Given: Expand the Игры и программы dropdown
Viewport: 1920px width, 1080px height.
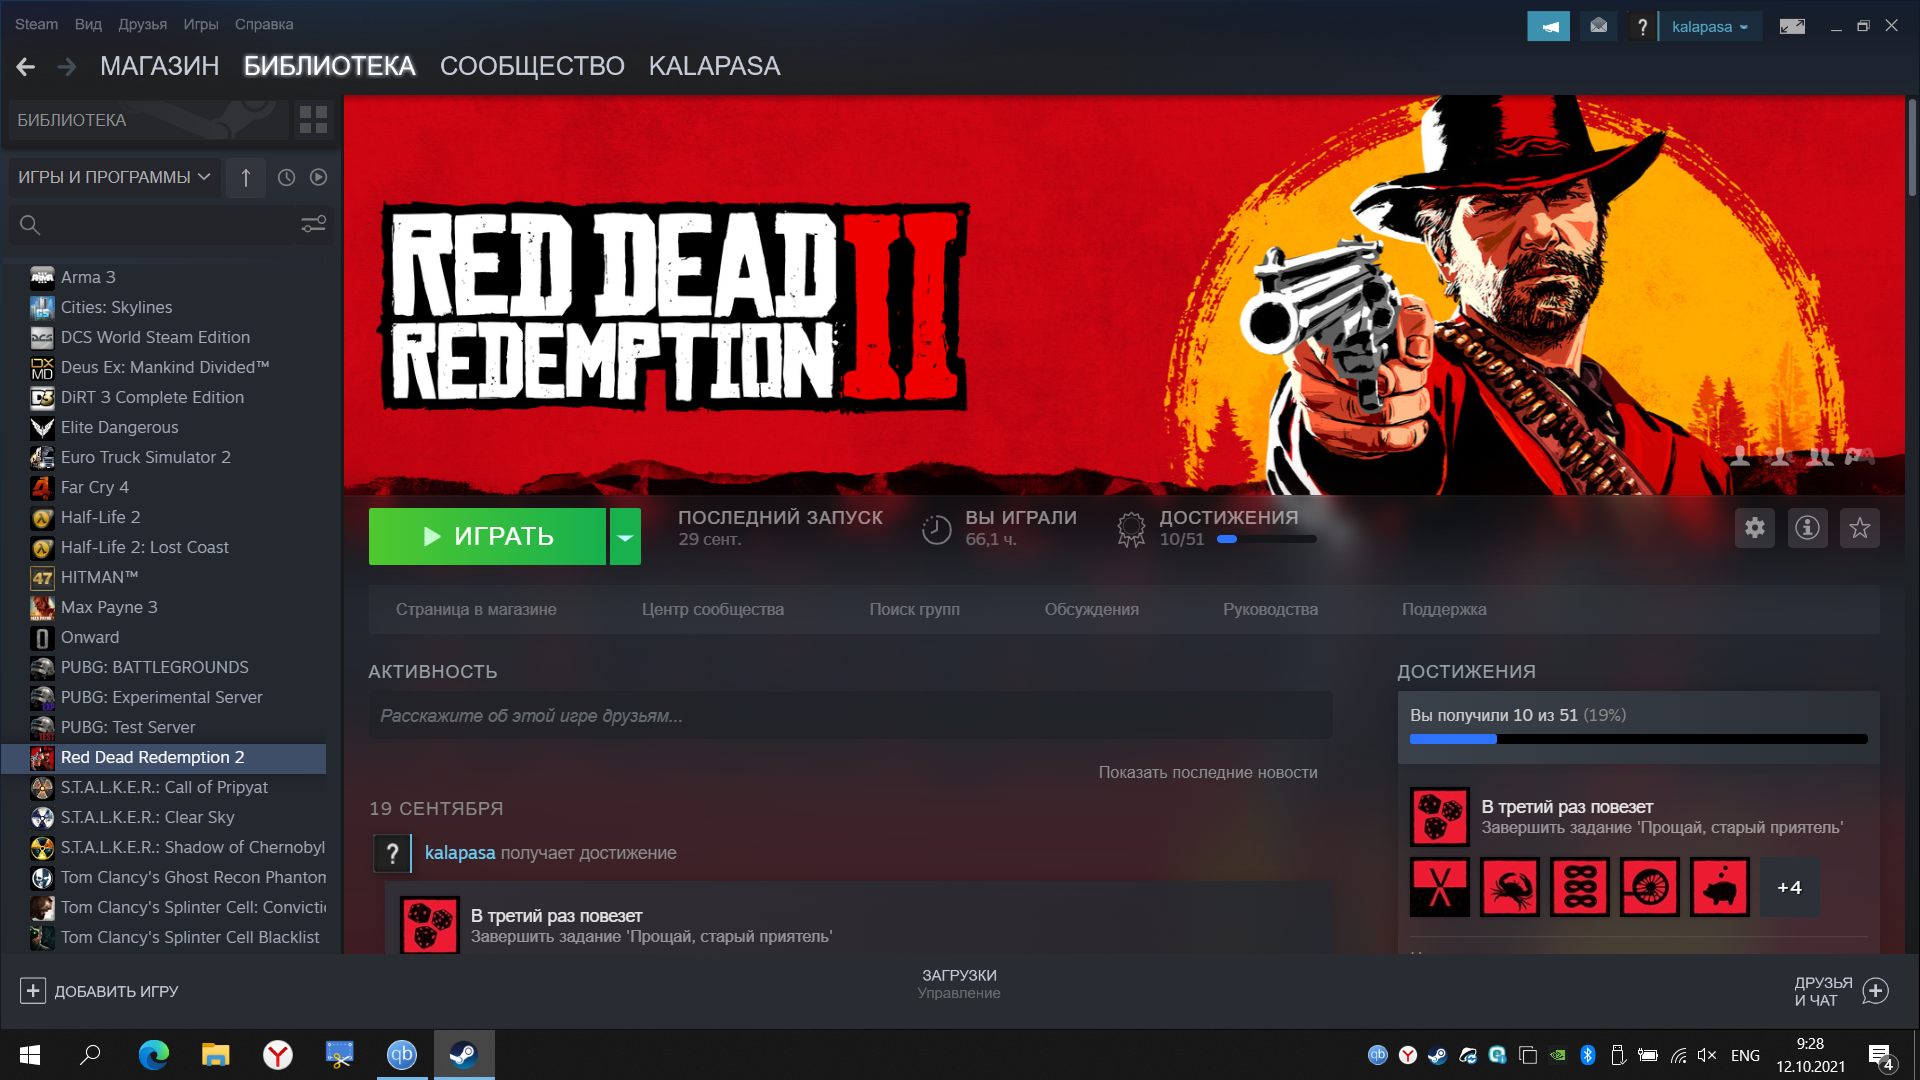Looking at the screenshot, I should (114, 177).
